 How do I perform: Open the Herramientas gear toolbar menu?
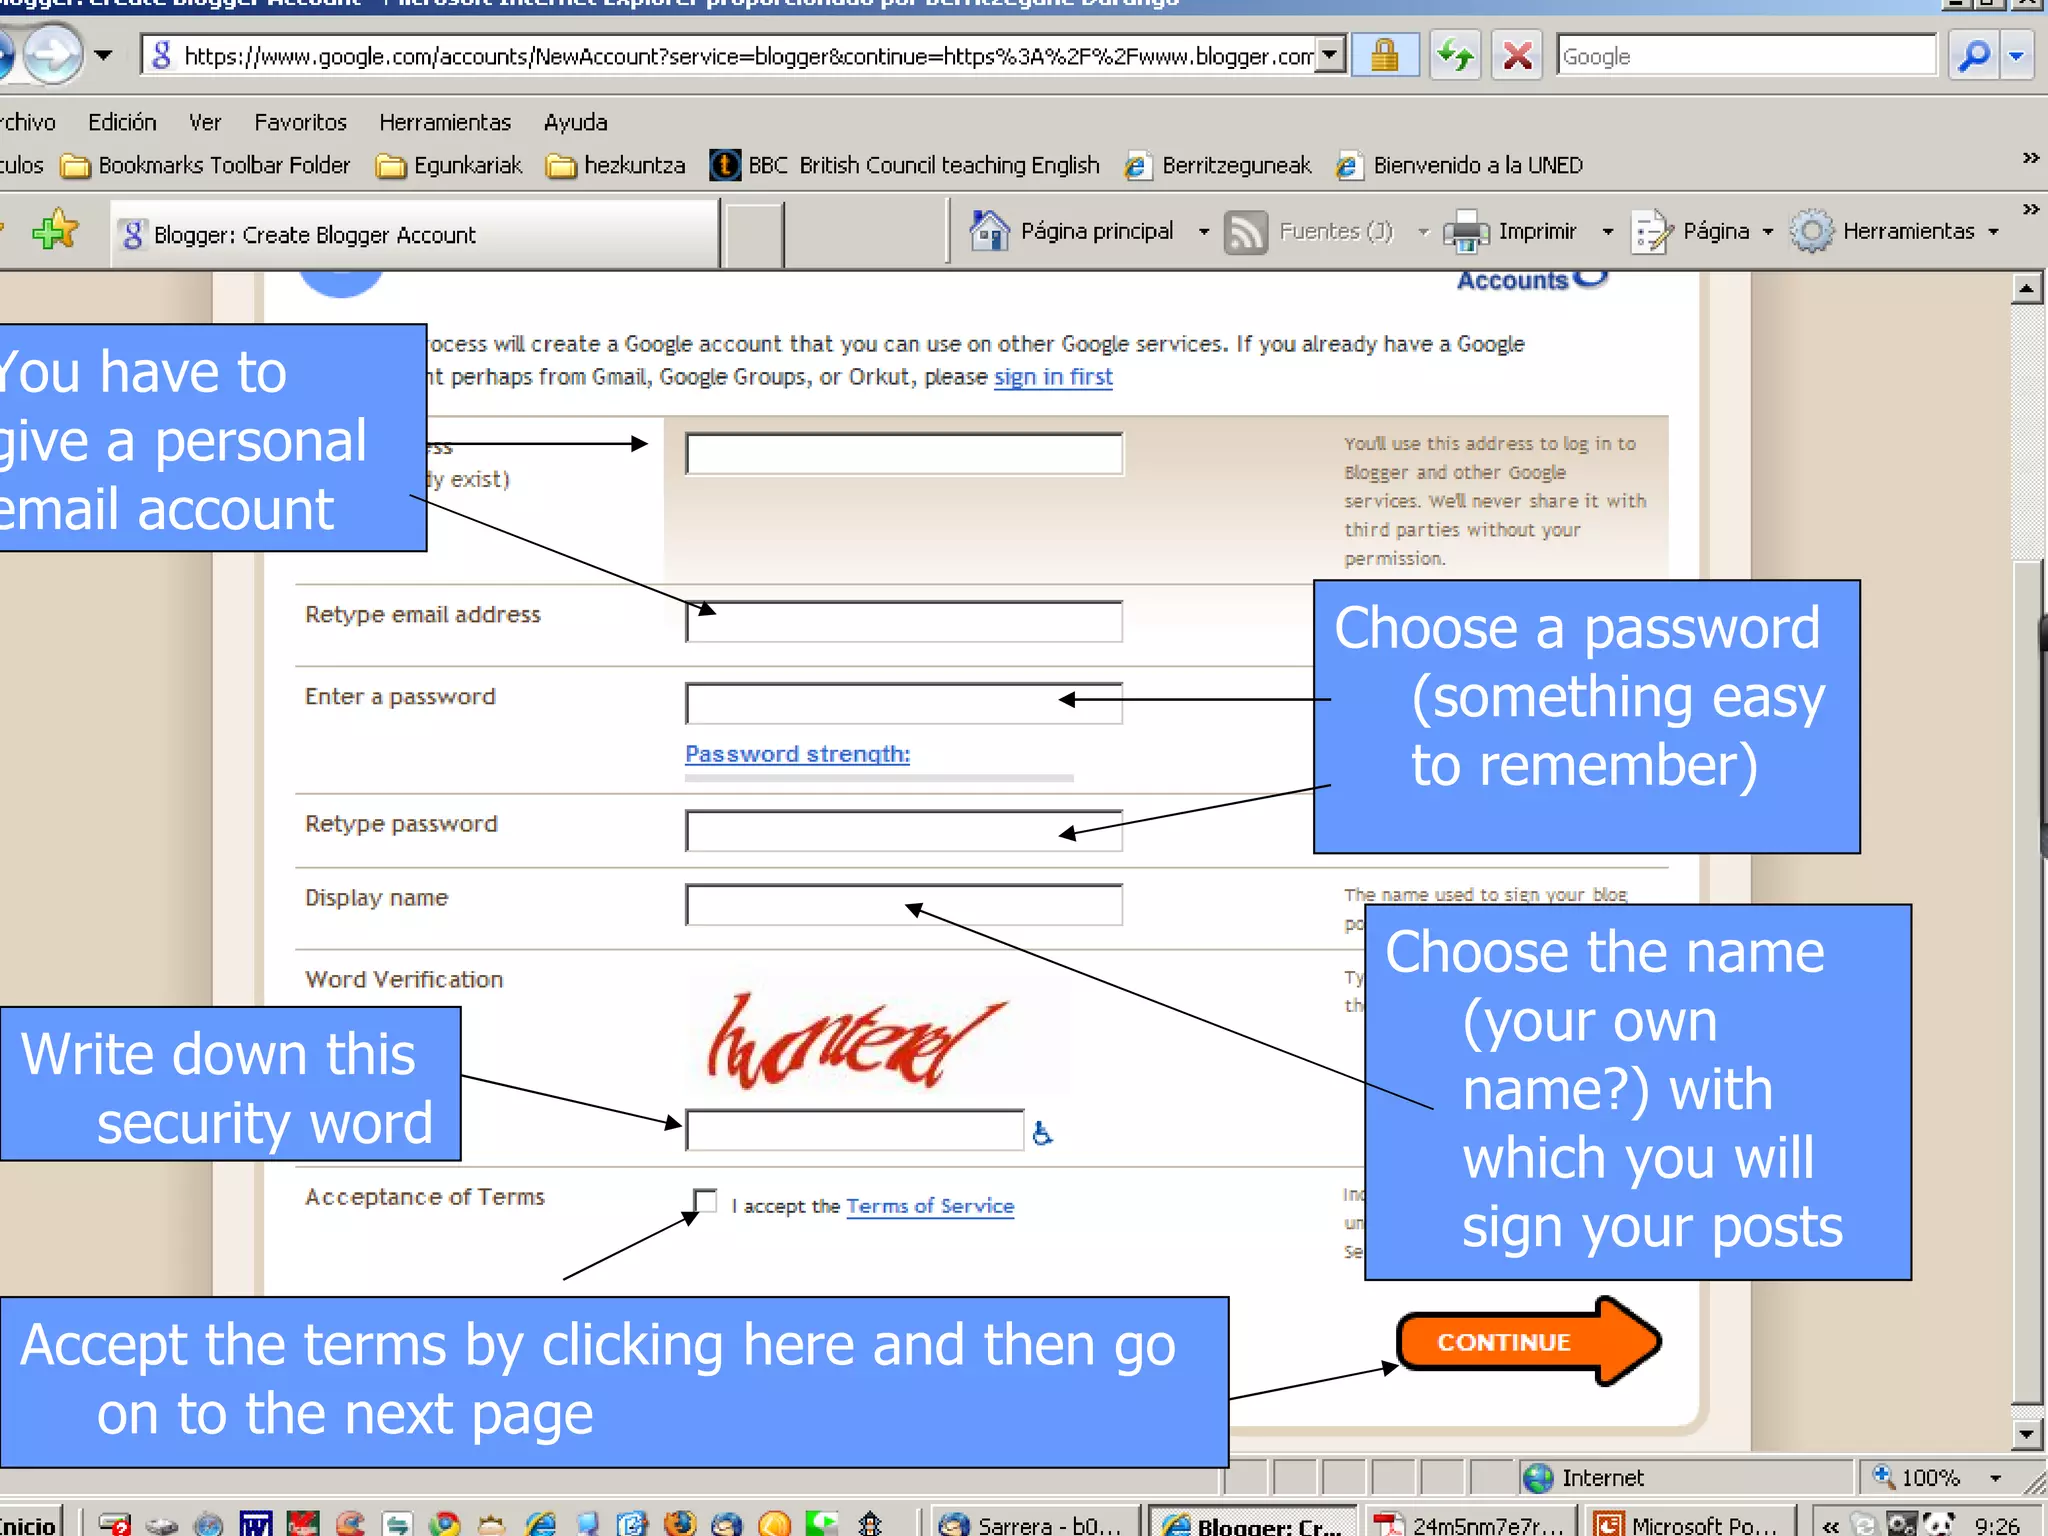(1895, 232)
